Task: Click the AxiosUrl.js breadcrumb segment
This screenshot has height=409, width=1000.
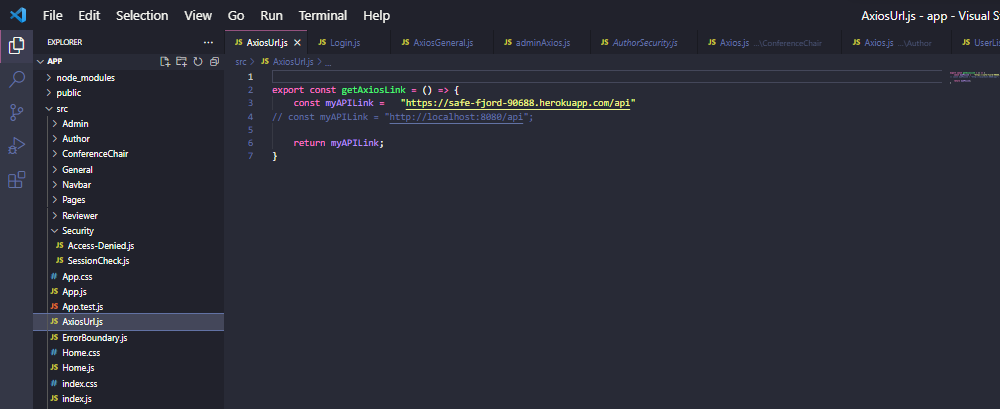Action: coord(293,62)
